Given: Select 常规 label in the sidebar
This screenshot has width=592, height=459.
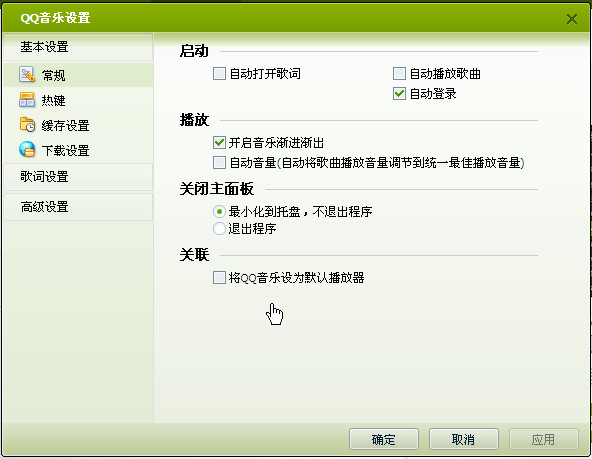Looking at the screenshot, I should pos(54,75).
